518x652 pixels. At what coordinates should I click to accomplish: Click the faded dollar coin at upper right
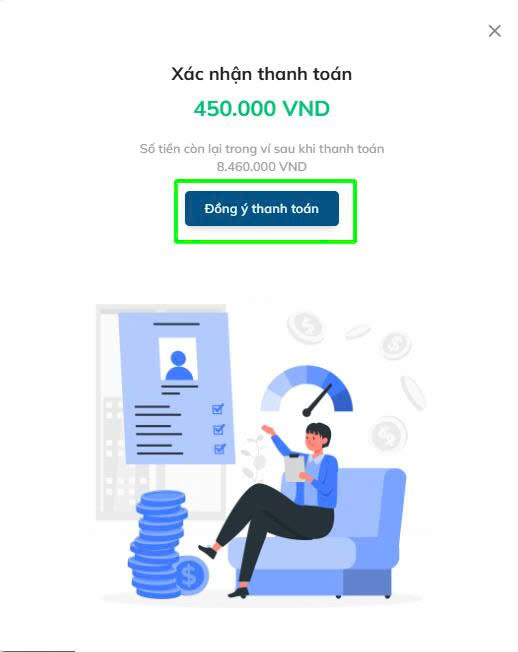point(395,345)
